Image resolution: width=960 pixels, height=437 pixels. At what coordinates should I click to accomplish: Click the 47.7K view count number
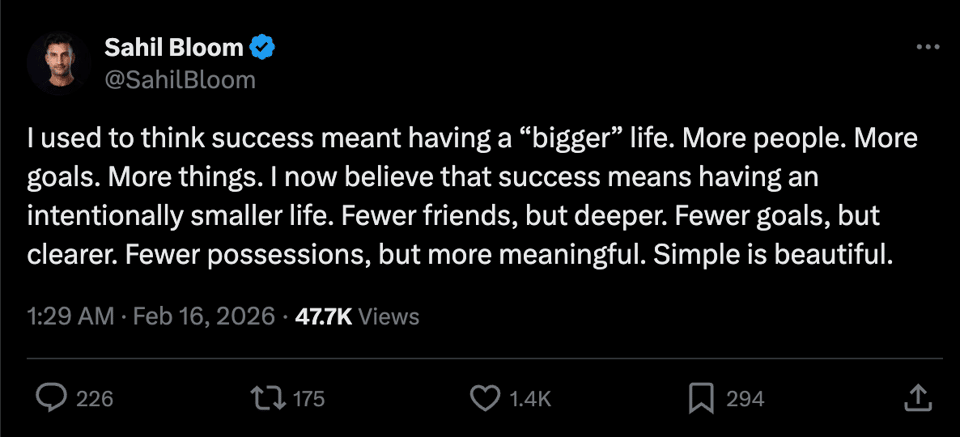point(323,317)
